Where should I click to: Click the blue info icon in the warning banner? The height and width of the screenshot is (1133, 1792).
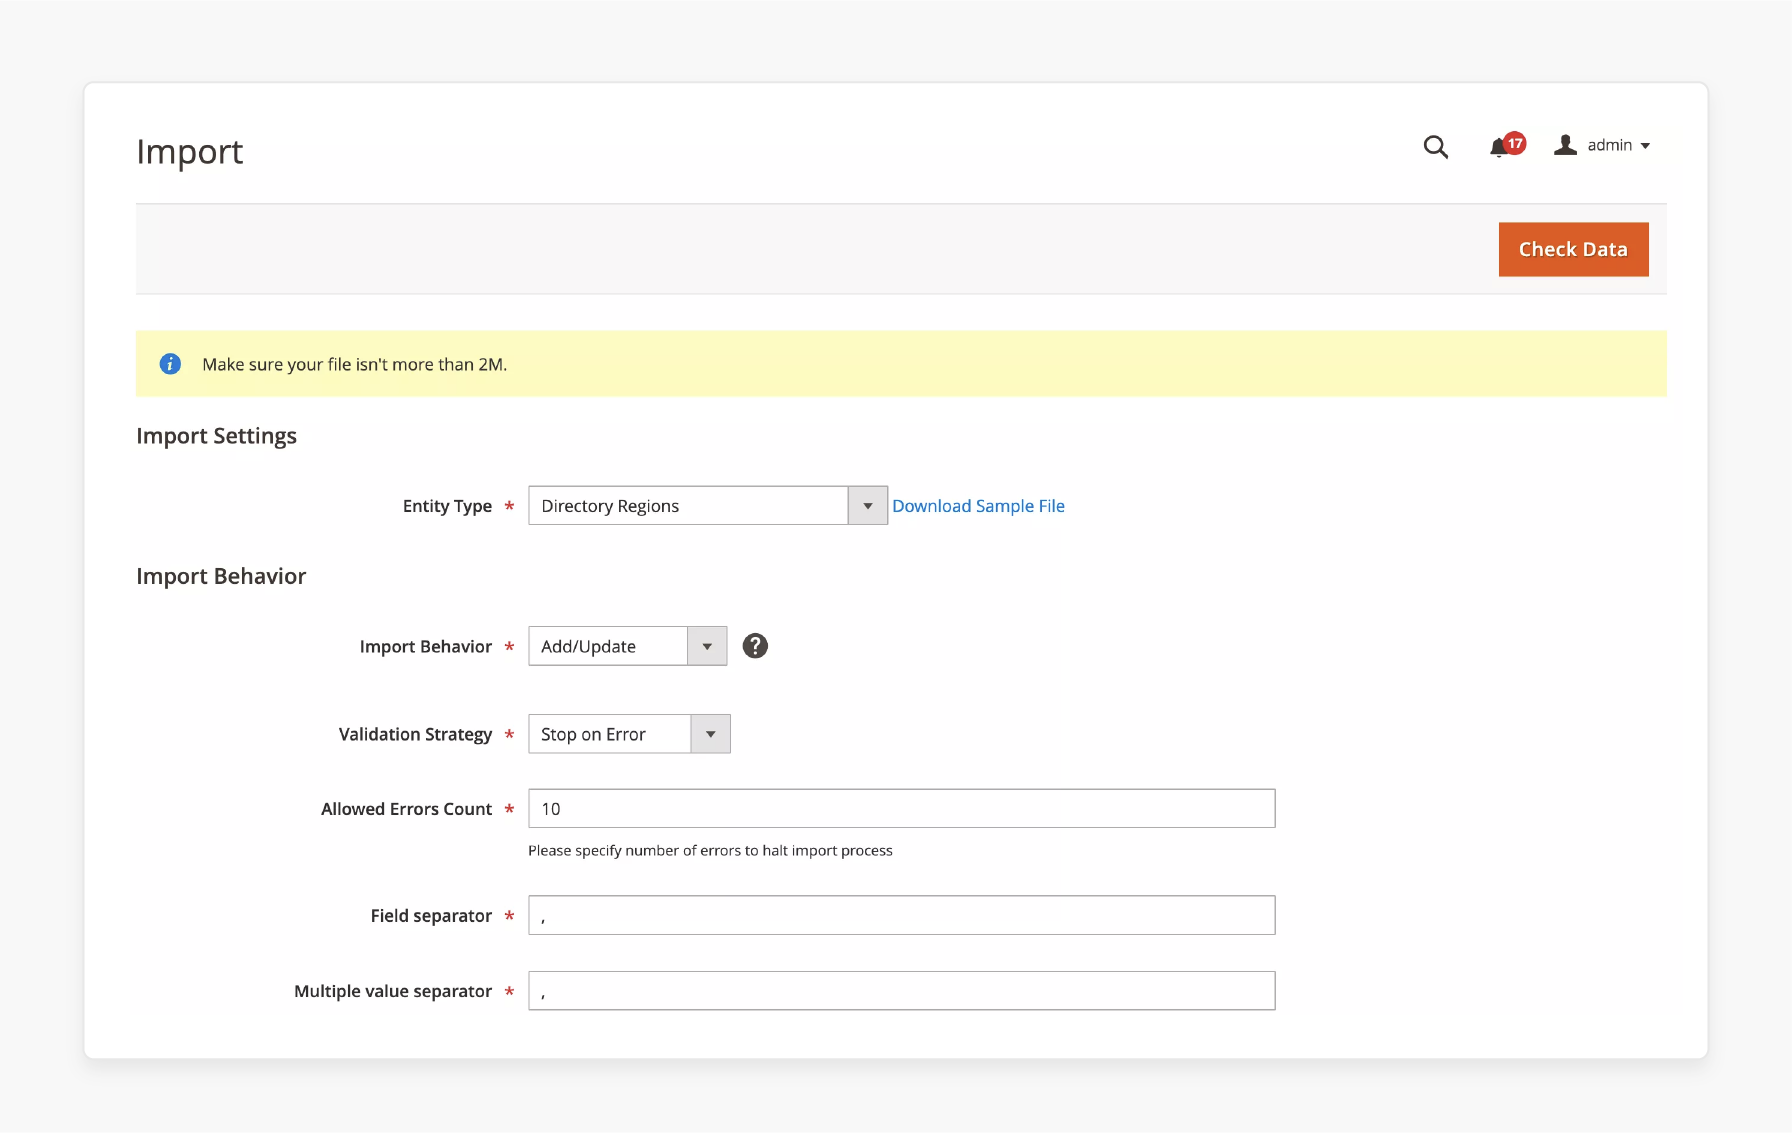coord(170,364)
